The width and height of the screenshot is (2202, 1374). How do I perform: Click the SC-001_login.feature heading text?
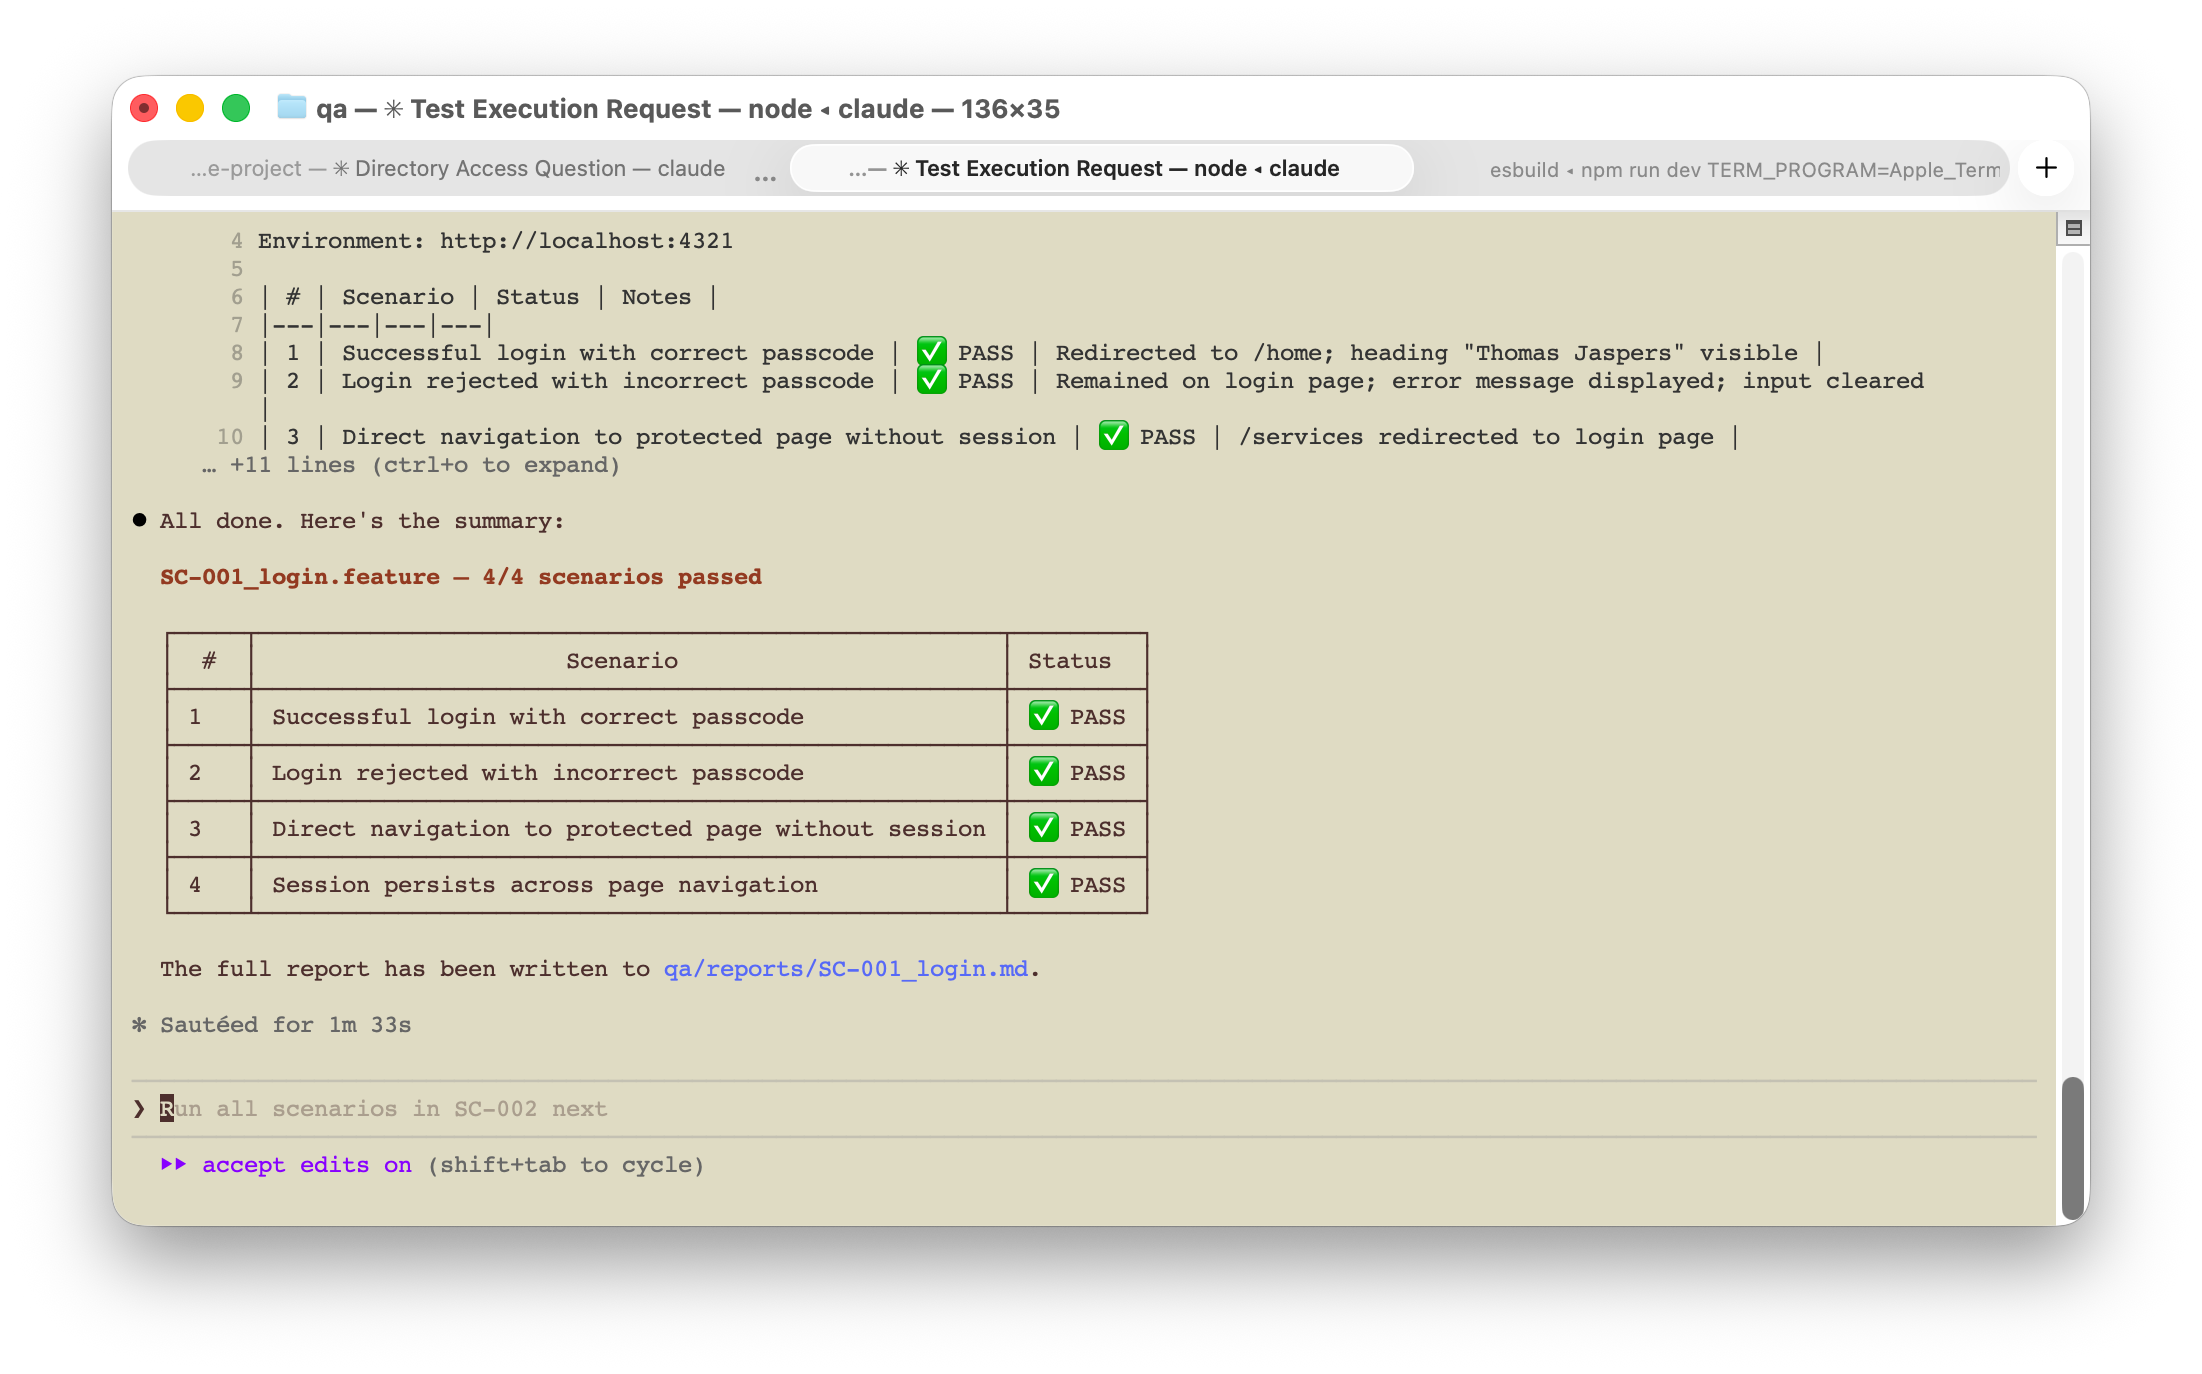coord(300,577)
